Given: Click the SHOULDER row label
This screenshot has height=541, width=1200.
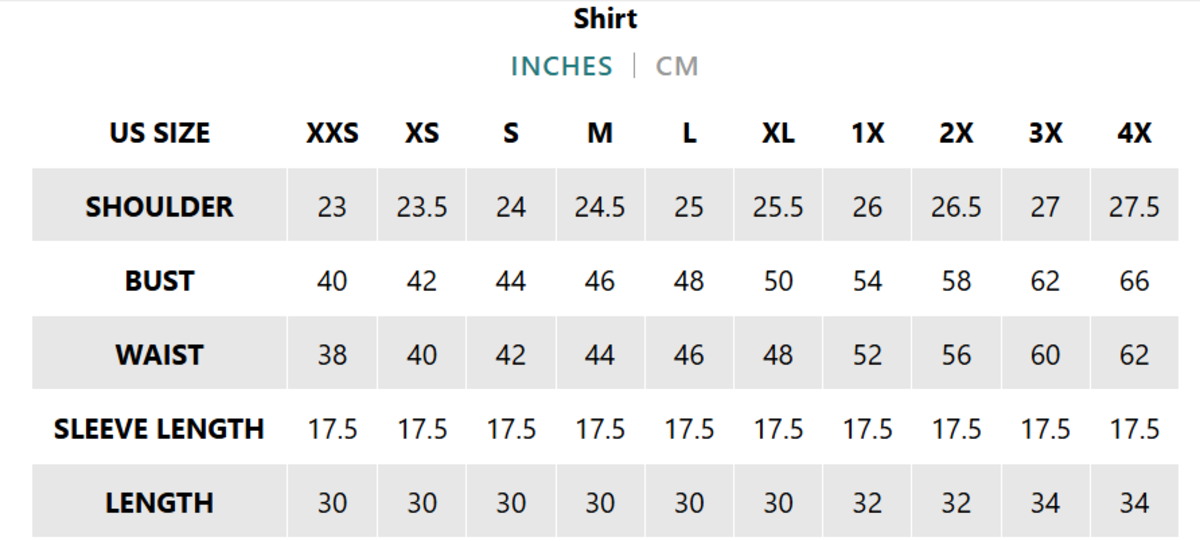Looking at the screenshot, I should pos(160,207).
